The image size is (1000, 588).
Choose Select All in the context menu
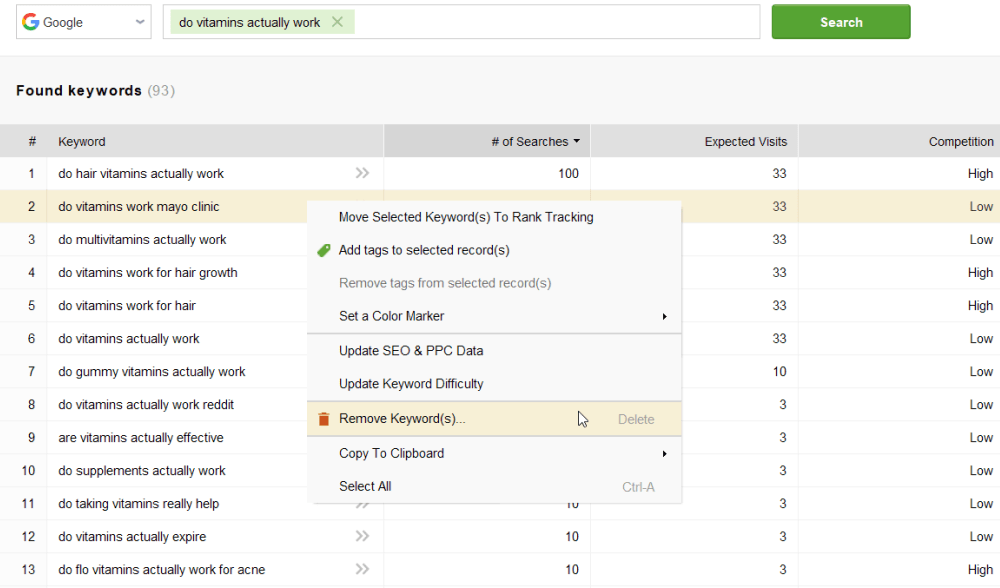click(x=494, y=487)
